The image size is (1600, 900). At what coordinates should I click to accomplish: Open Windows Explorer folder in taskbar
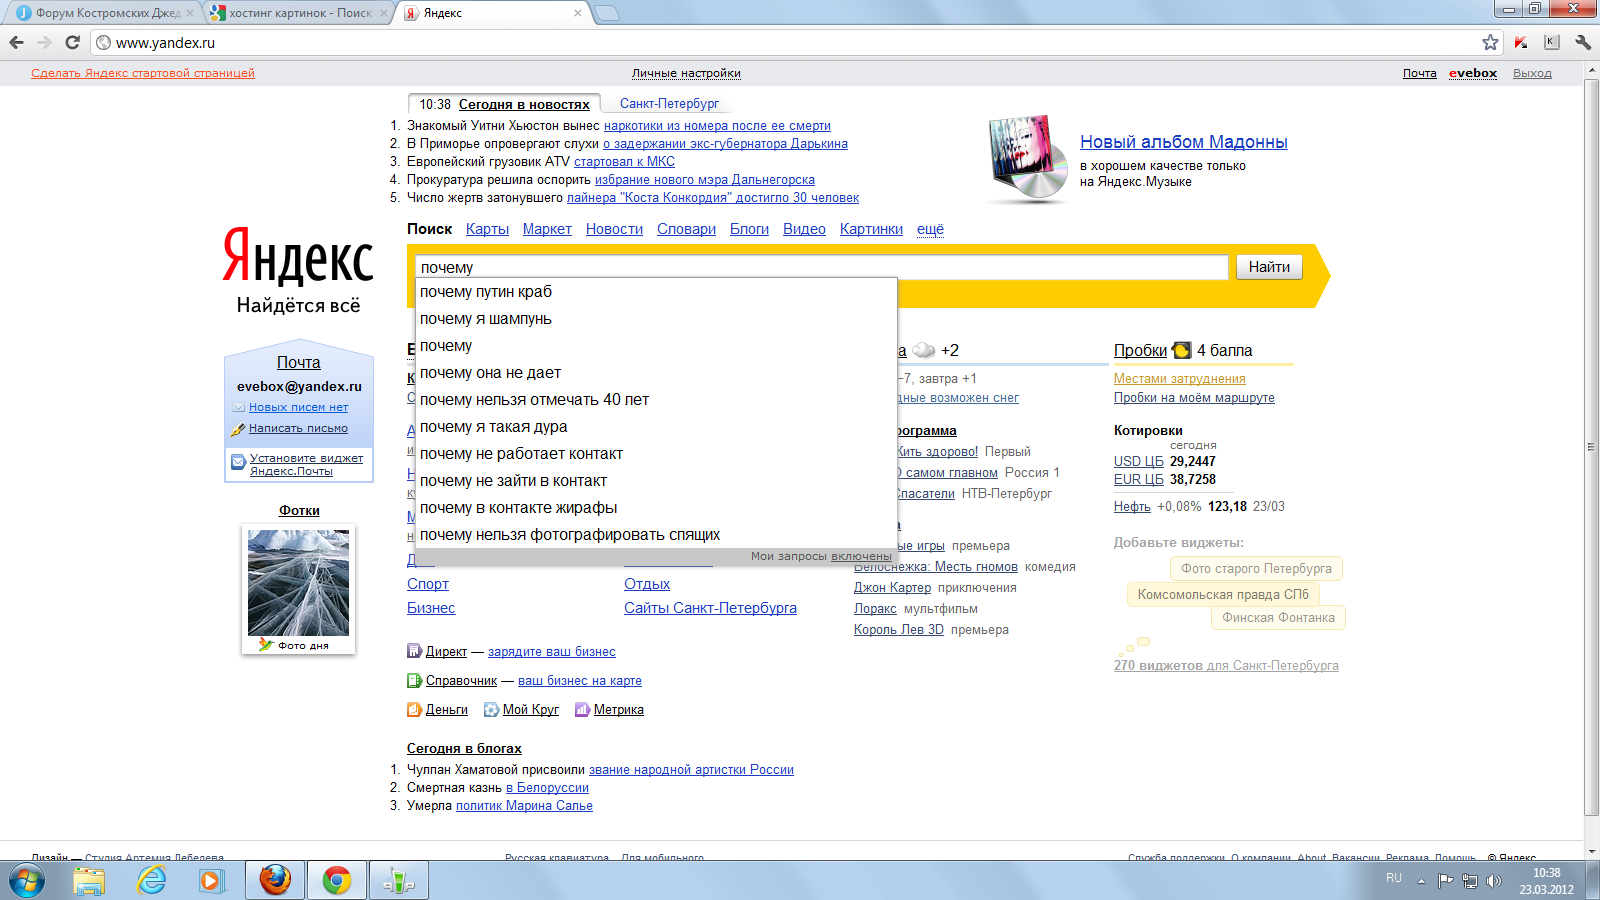click(x=89, y=881)
